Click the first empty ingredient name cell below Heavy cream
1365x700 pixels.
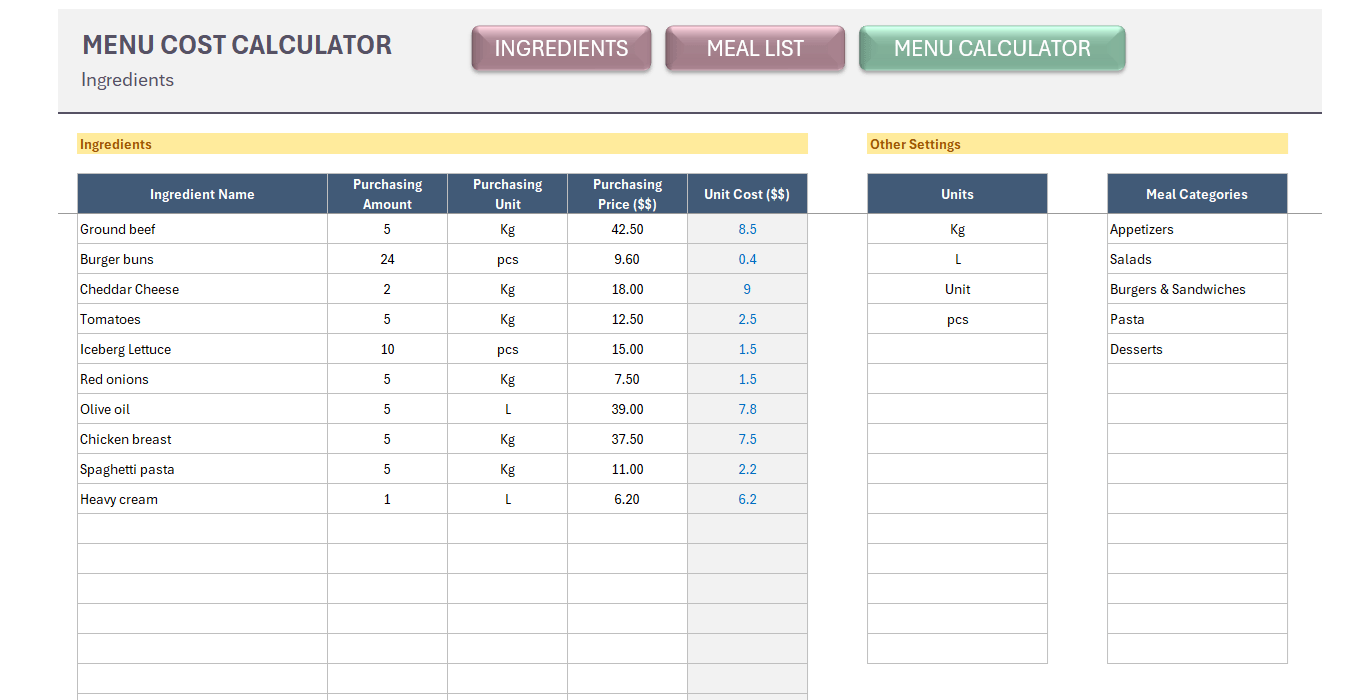tap(202, 529)
